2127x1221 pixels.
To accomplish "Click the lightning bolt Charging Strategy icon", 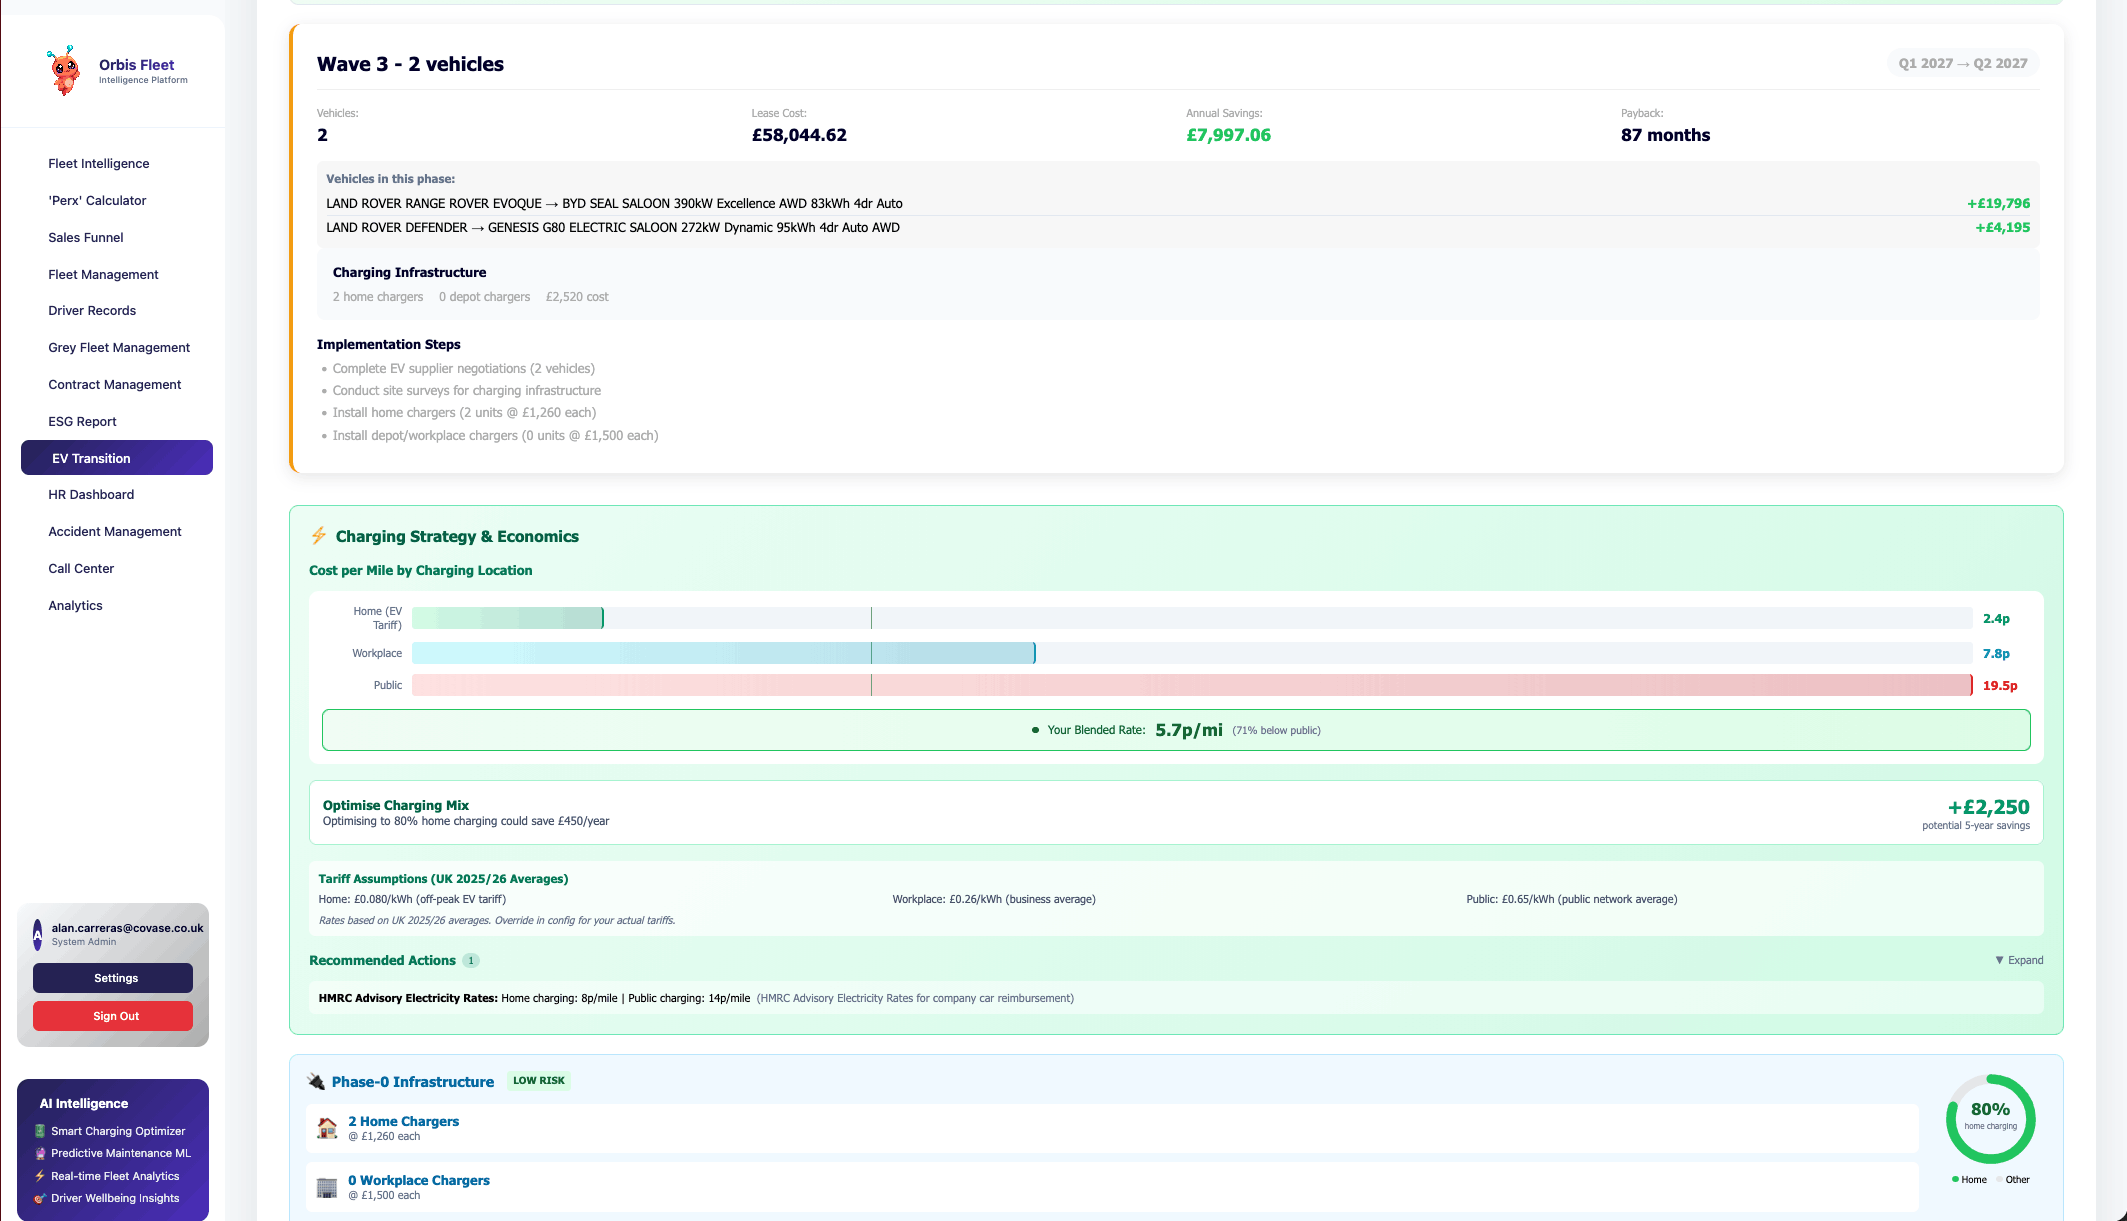I will pyautogui.click(x=318, y=536).
